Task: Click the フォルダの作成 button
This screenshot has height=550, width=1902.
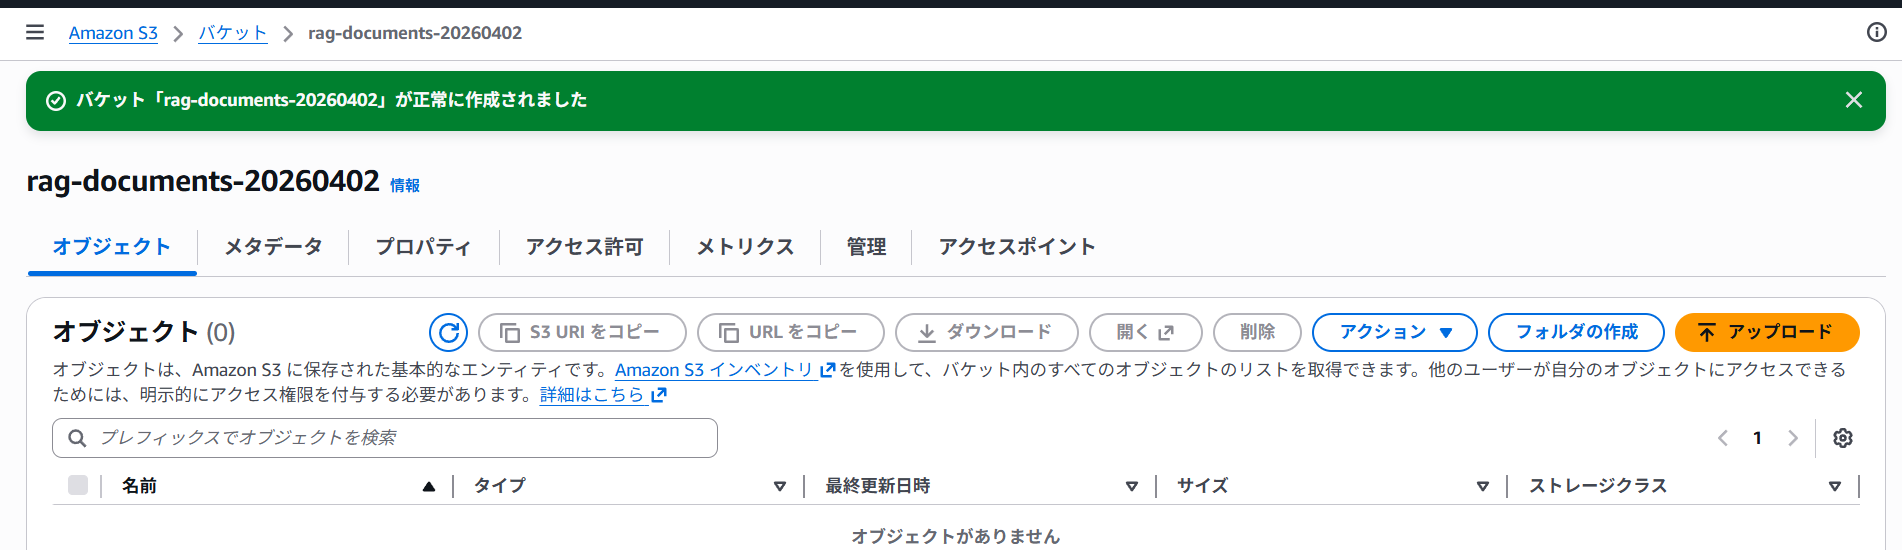Action: coord(1576,332)
